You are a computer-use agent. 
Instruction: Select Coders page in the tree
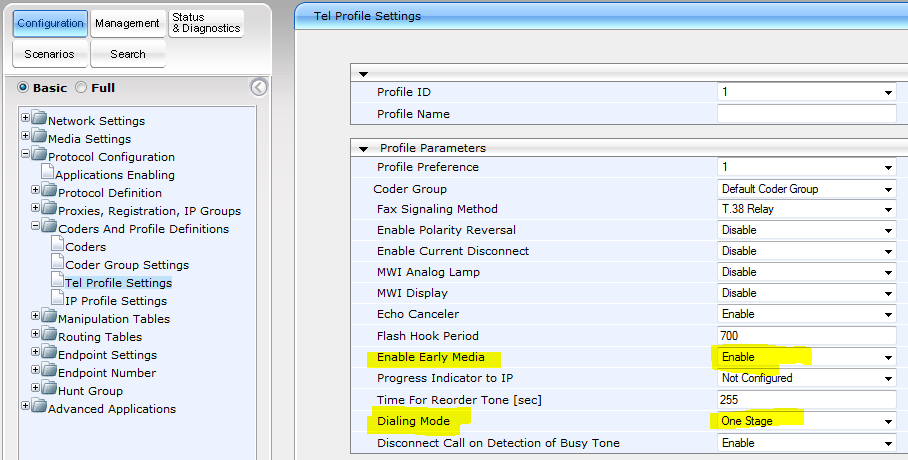click(x=86, y=247)
